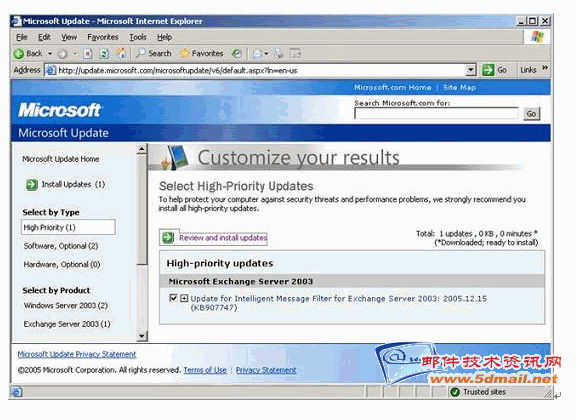
Task: Click the green Install Updates arrow icon
Action: pos(32,184)
